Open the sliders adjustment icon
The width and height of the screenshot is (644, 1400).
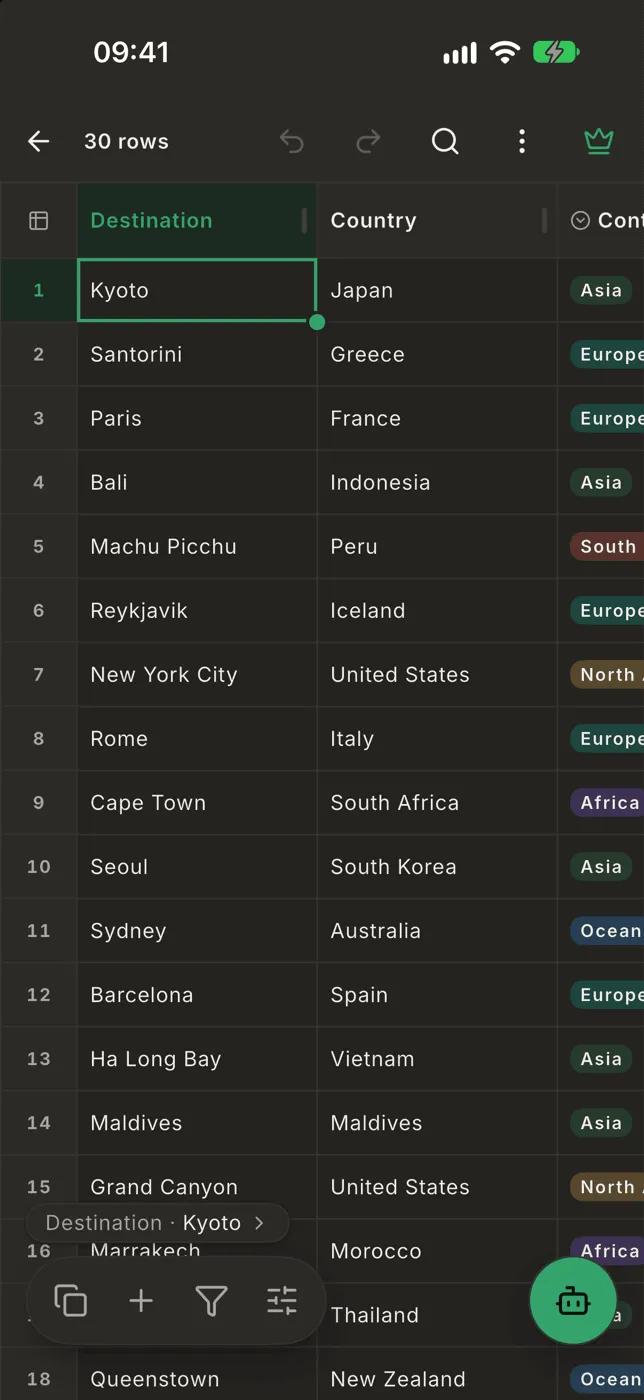(282, 1301)
